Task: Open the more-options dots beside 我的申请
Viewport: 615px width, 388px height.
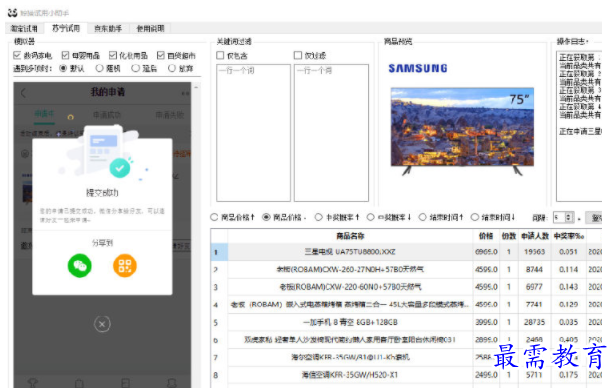Action: [x=185, y=93]
